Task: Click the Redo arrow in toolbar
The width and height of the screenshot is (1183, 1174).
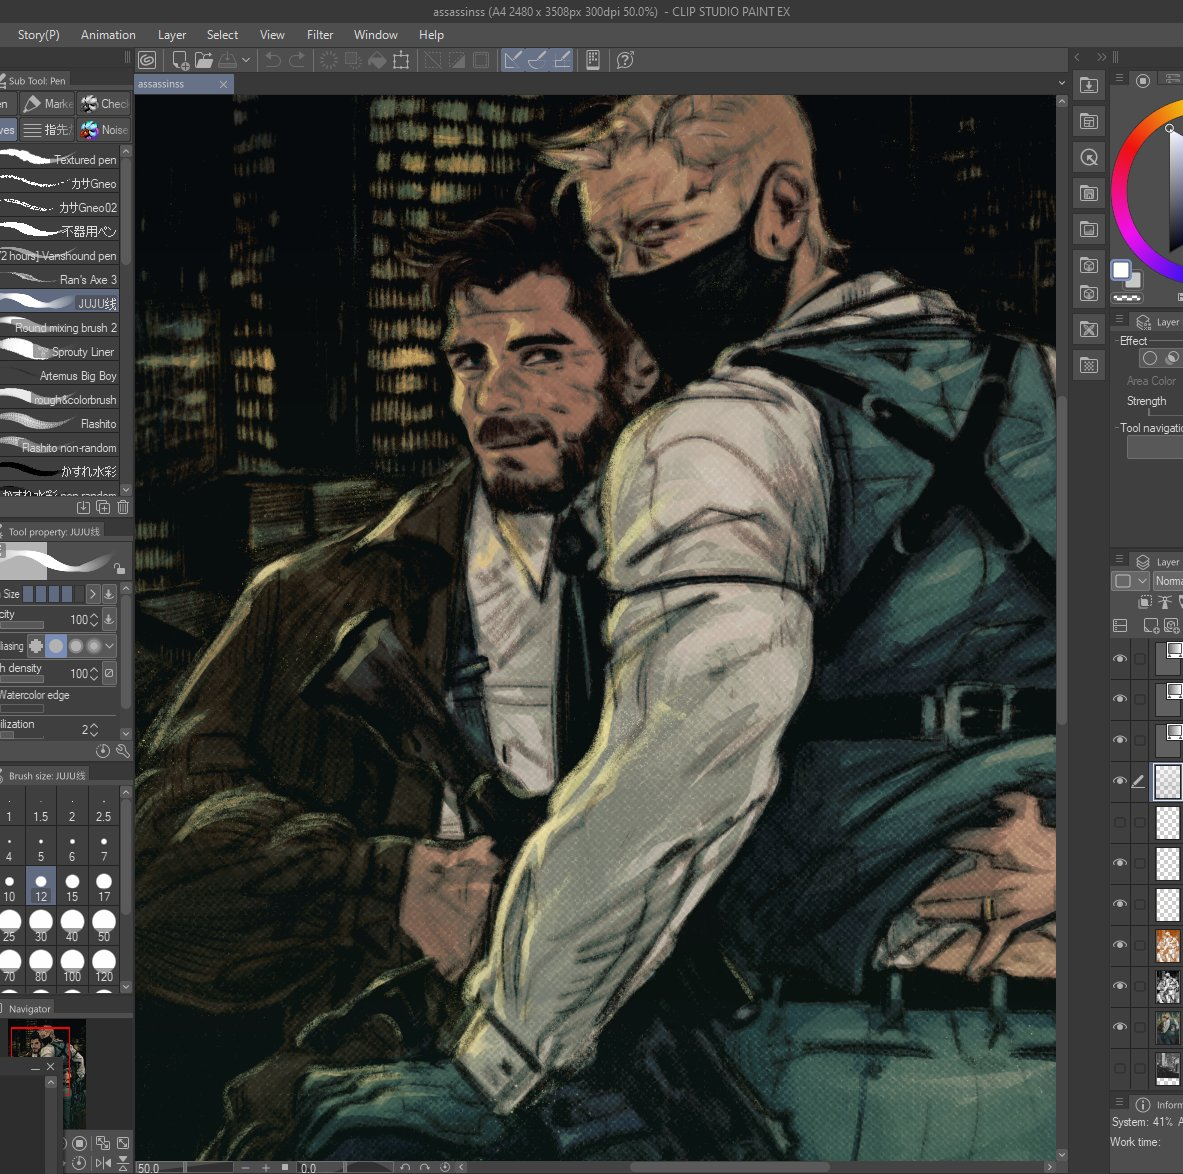Action: [x=297, y=60]
